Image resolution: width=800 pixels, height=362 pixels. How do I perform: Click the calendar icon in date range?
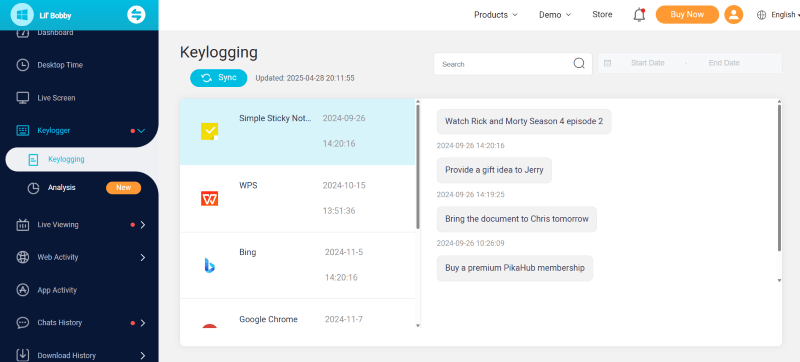click(x=608, y=64)
